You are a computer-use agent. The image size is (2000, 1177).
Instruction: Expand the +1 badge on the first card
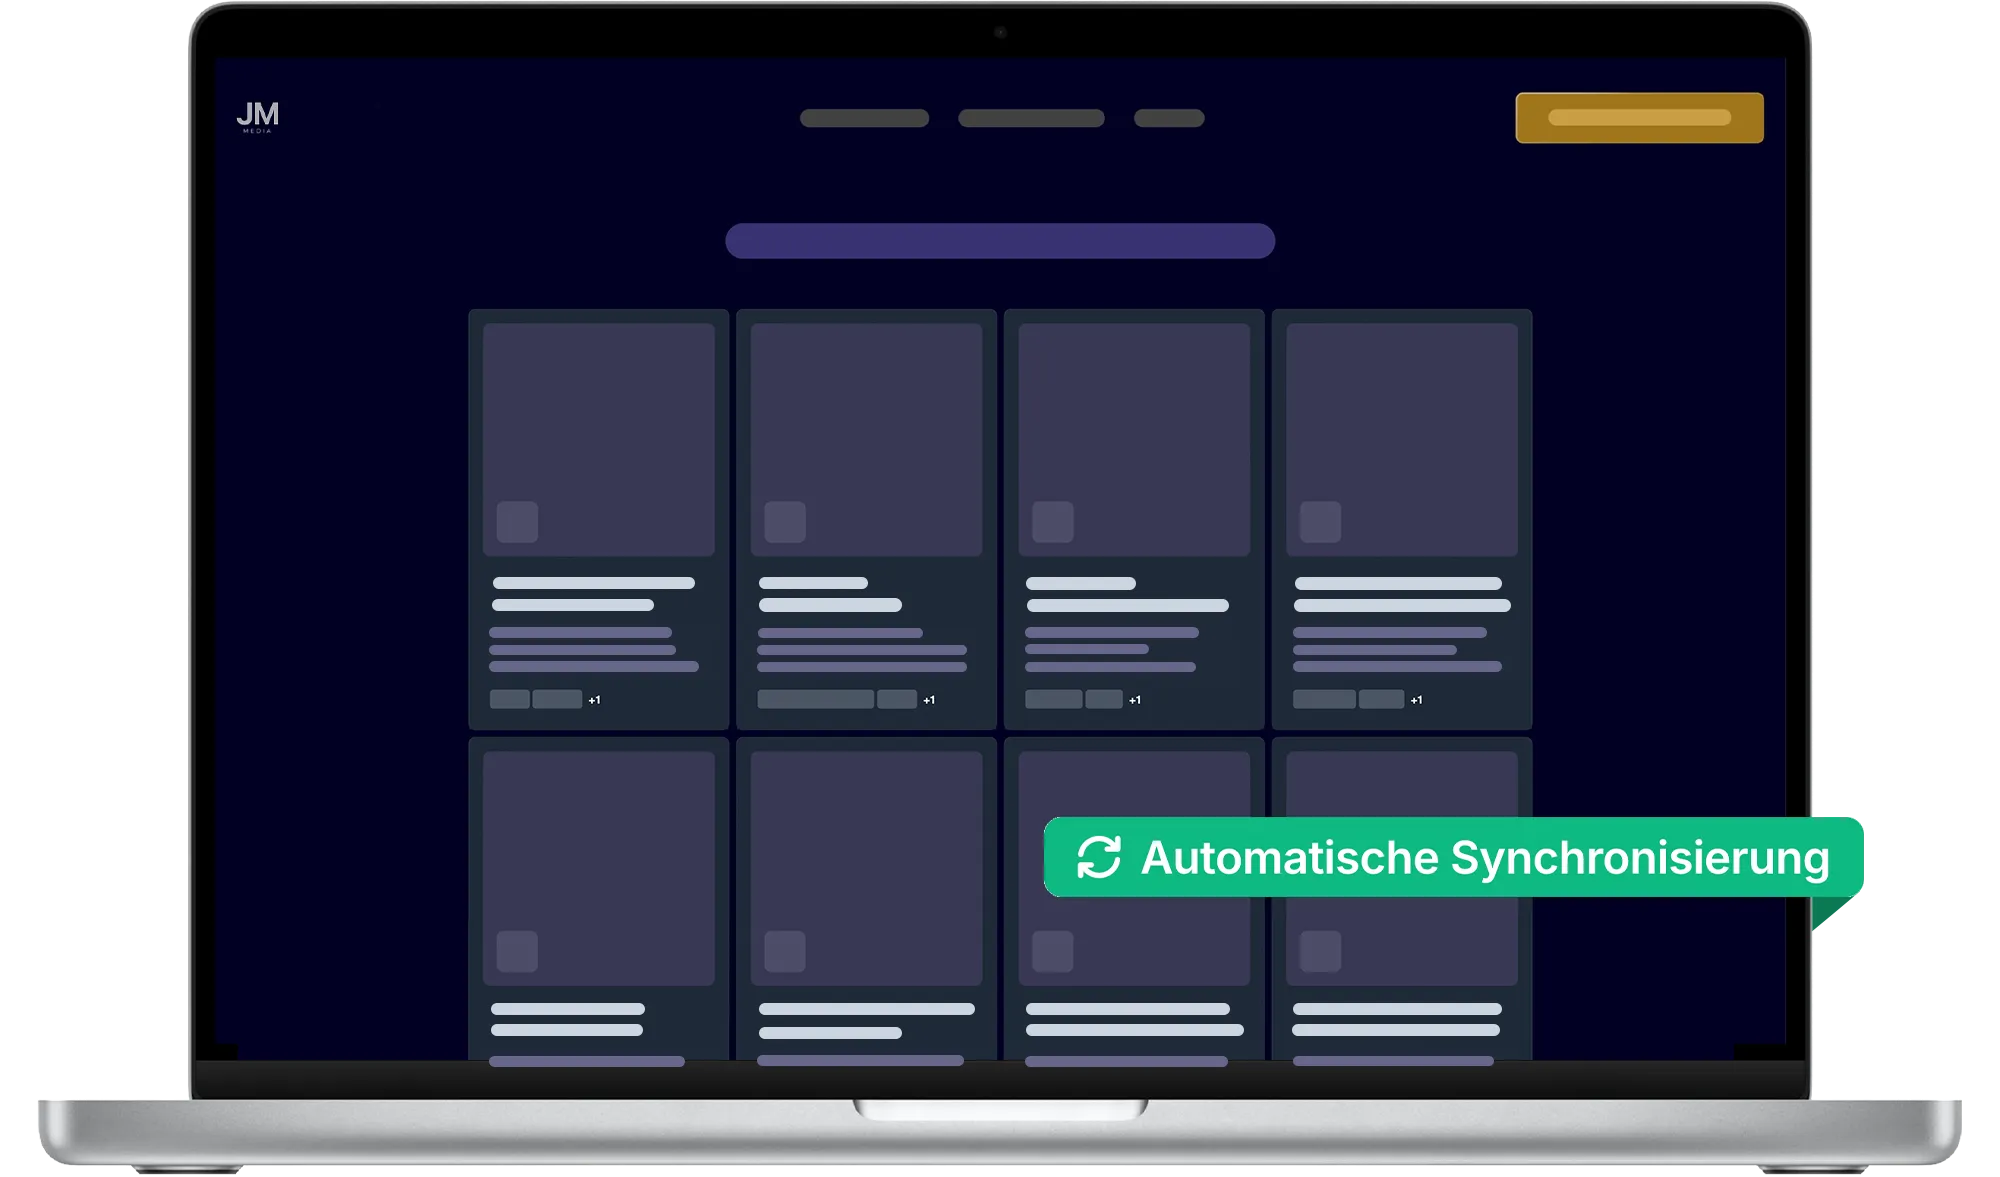click(594, 699)
